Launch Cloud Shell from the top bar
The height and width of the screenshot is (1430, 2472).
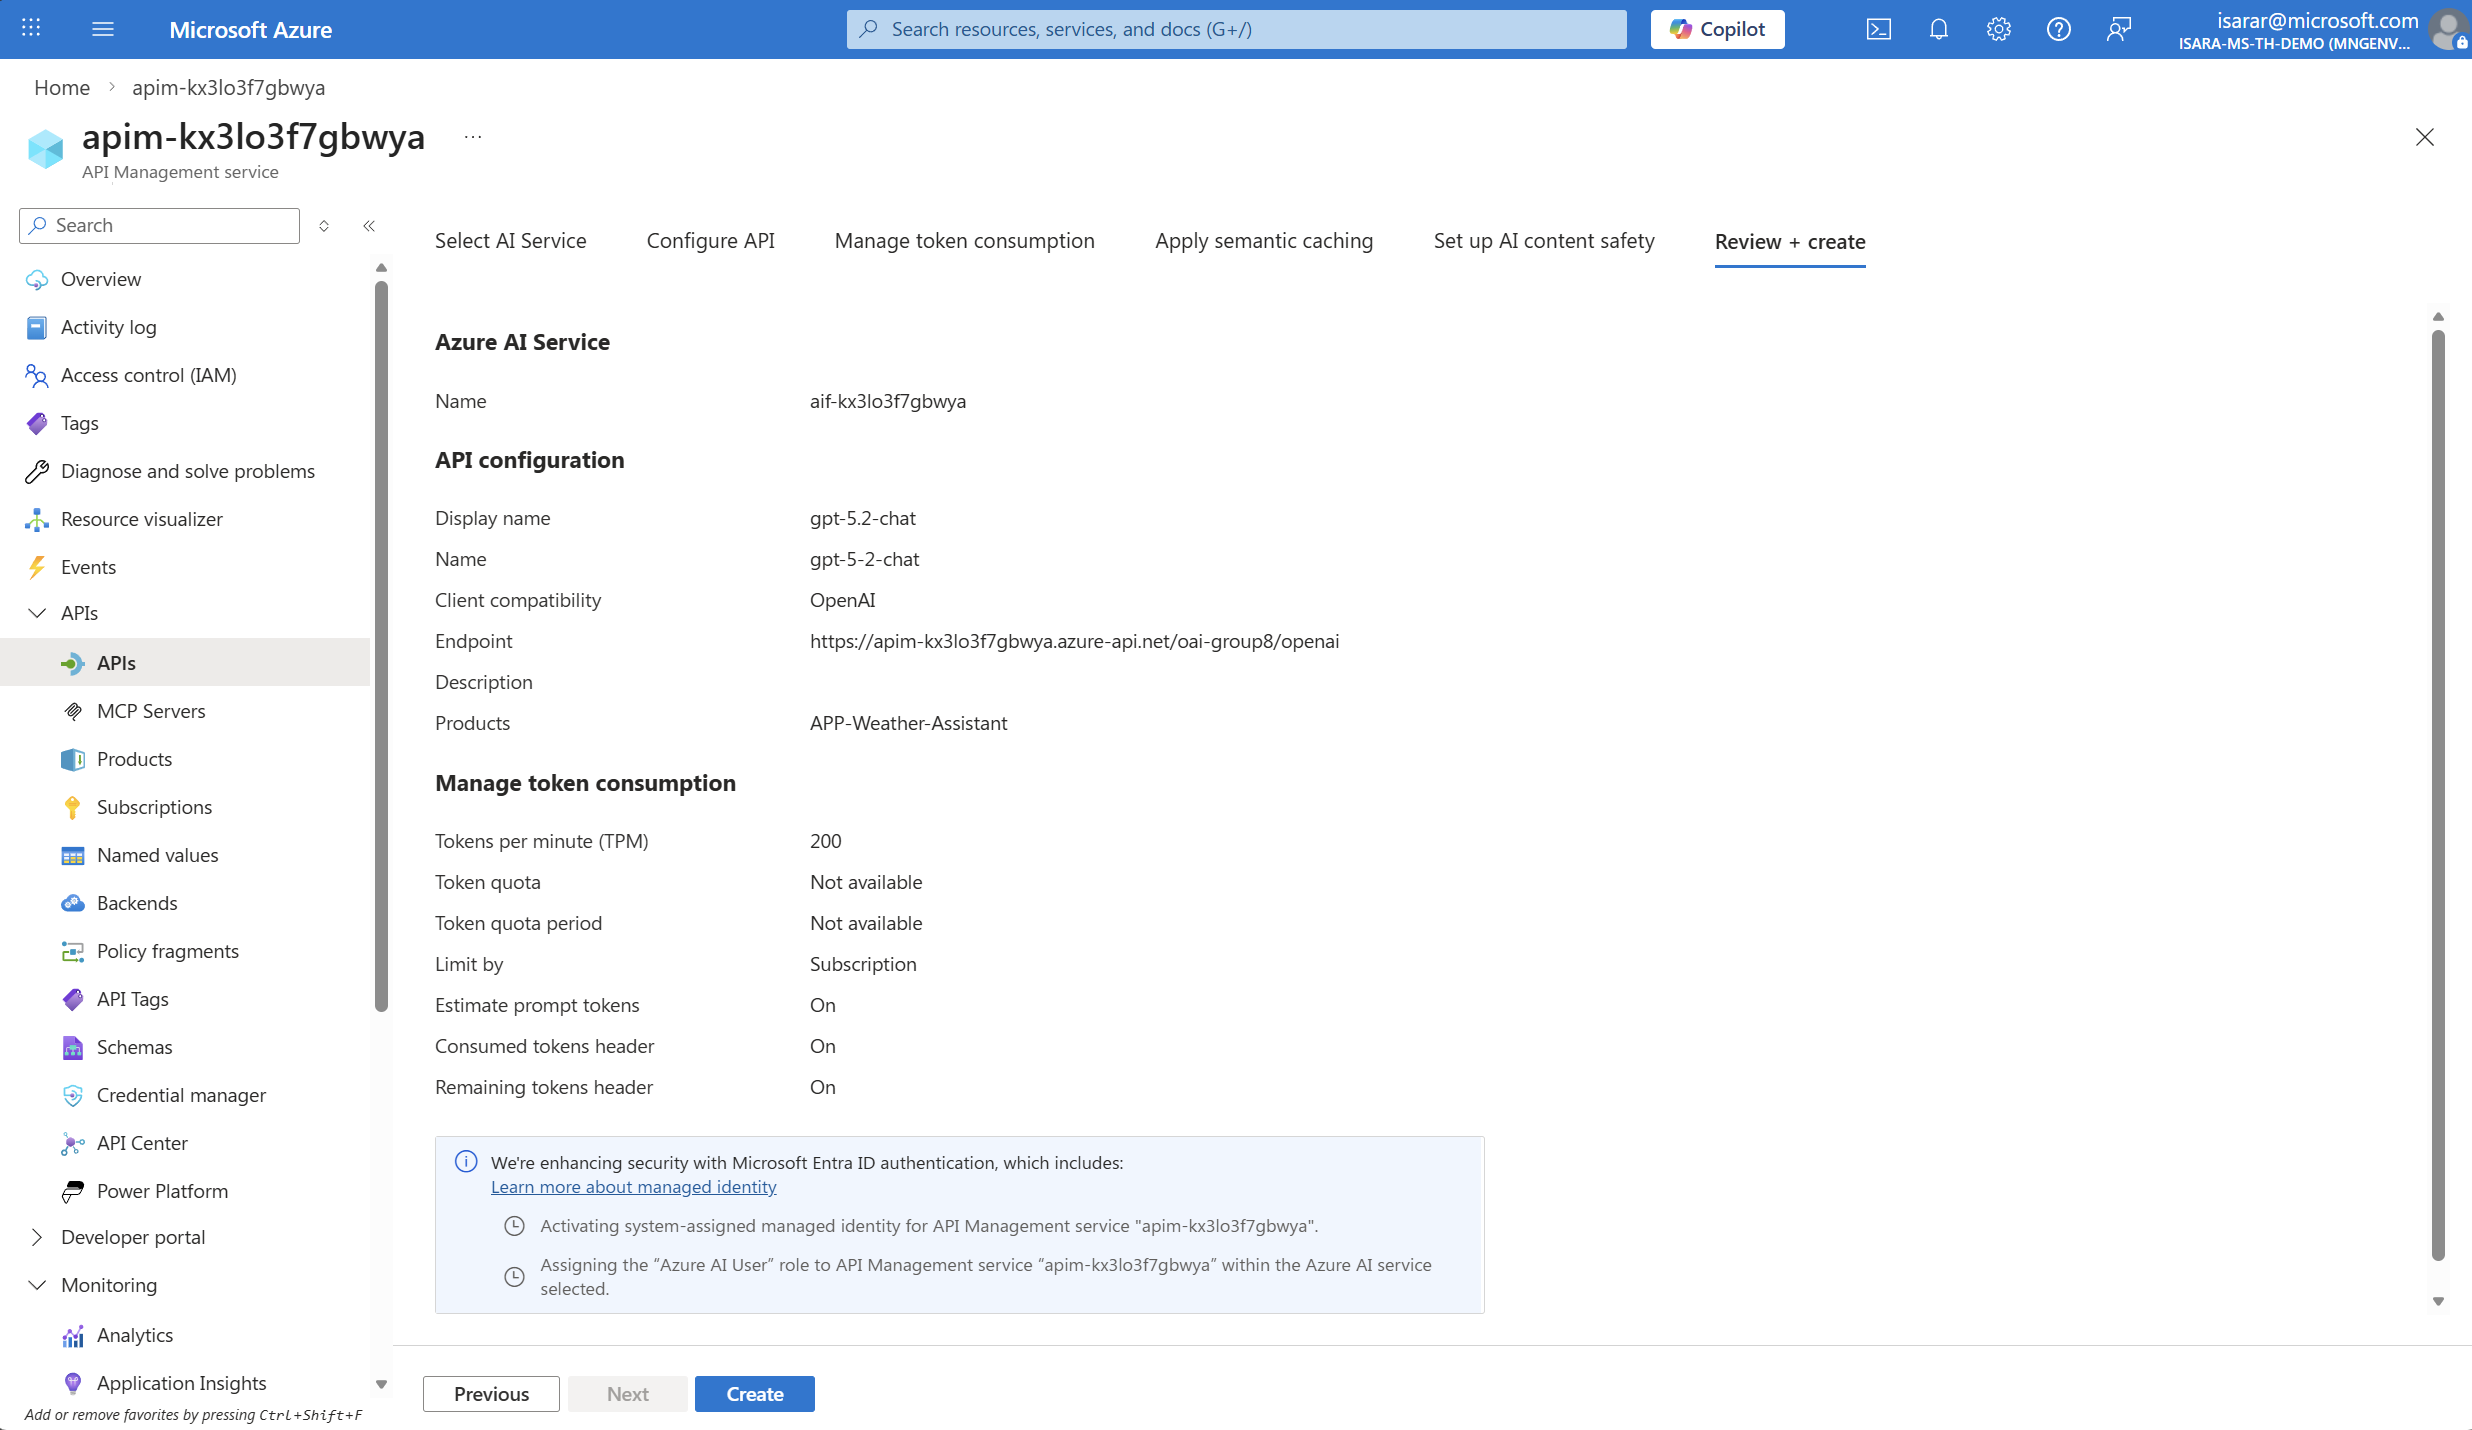pyautogui.click(x=1879, y=29)
